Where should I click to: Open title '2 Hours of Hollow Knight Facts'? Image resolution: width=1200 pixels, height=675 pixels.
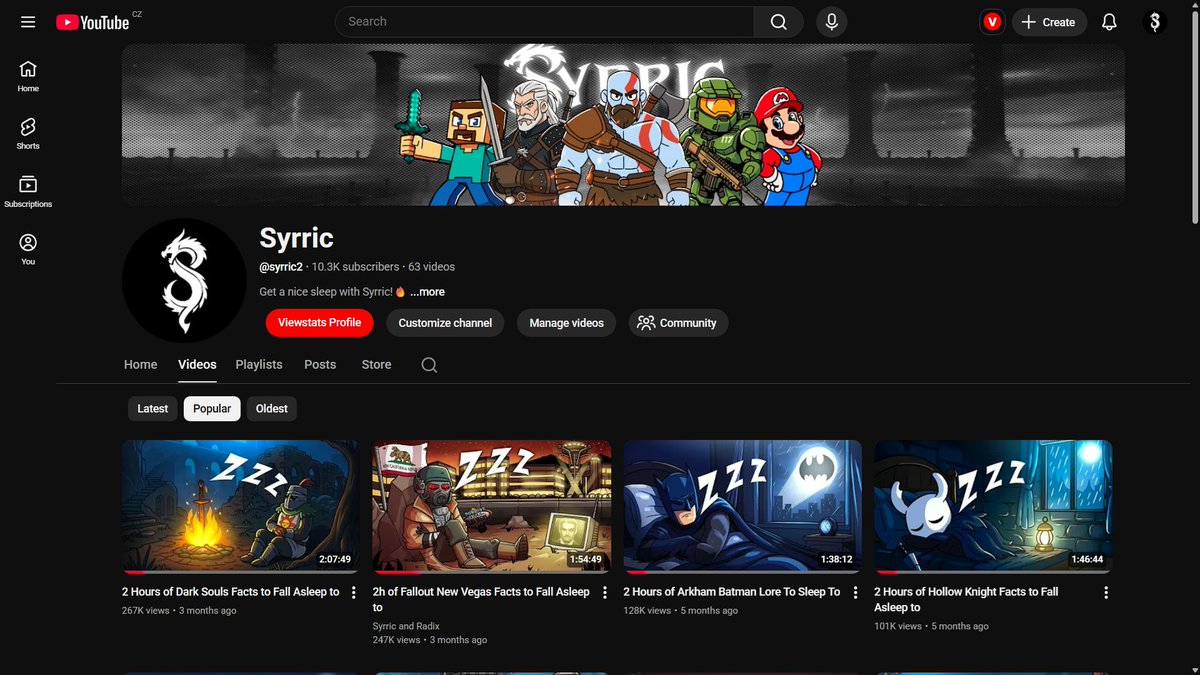click(966, 599)
